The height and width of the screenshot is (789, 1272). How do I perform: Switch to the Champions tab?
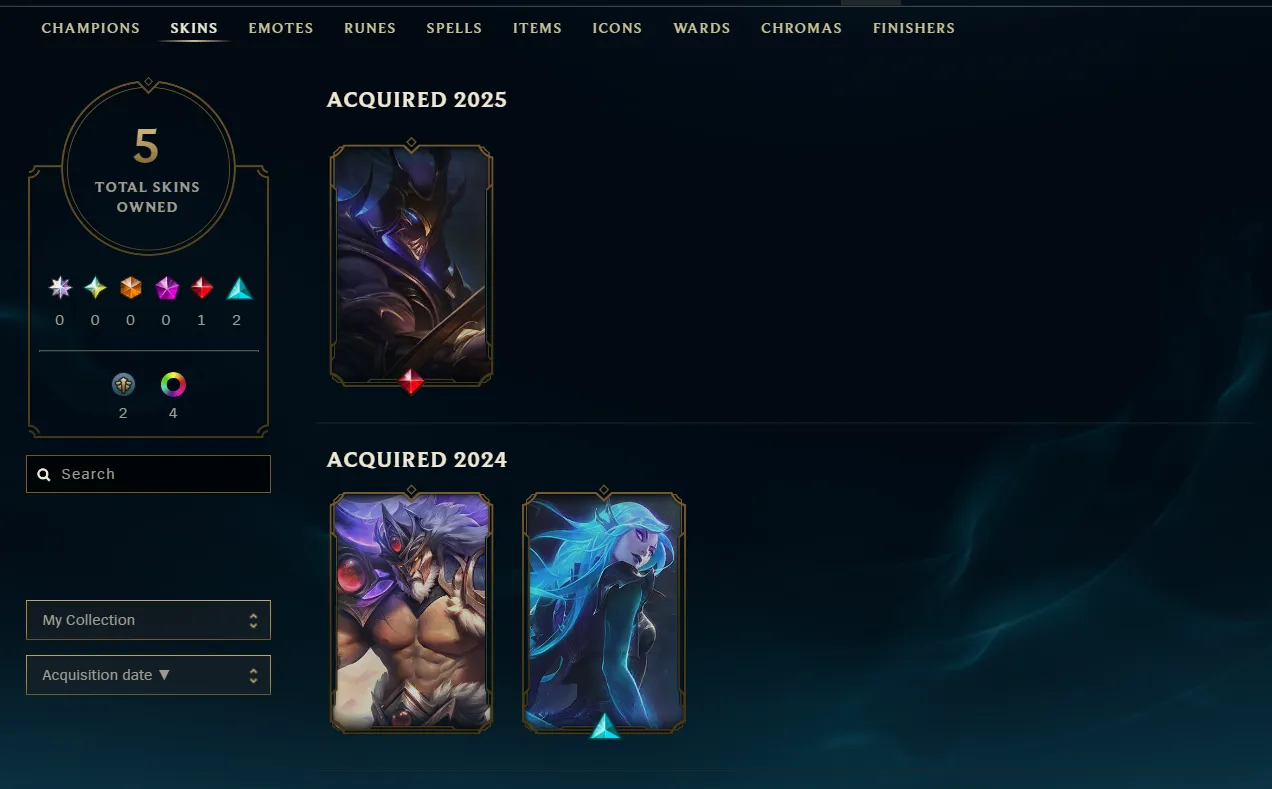[x=91, y=28]
